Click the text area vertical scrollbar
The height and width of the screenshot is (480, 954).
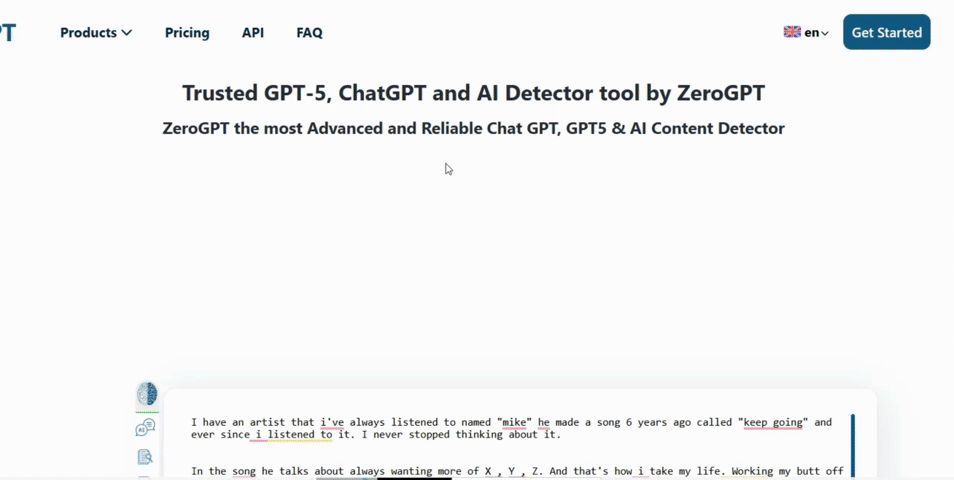point(853,447)
